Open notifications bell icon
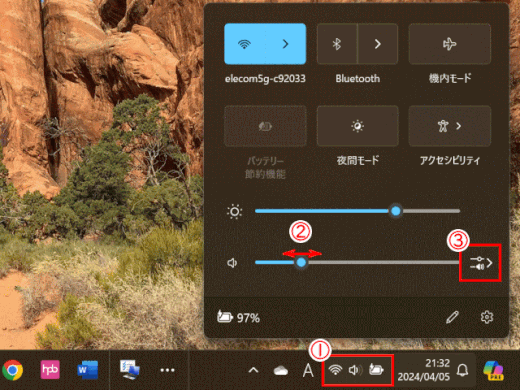520x390 pixels. tap(462, 370)
